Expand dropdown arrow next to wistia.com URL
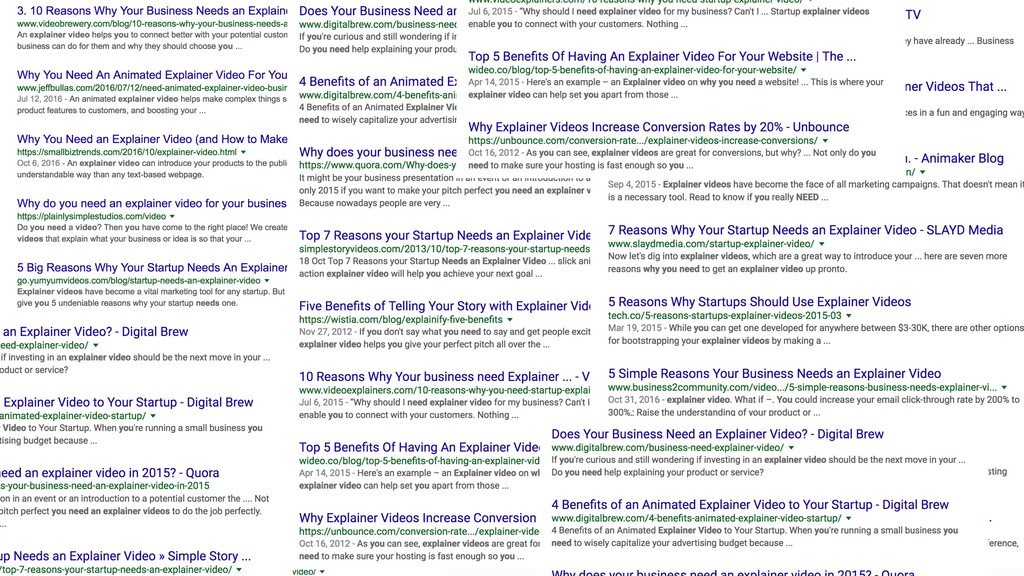This screenshot has height=576, width=1024. 510,320
